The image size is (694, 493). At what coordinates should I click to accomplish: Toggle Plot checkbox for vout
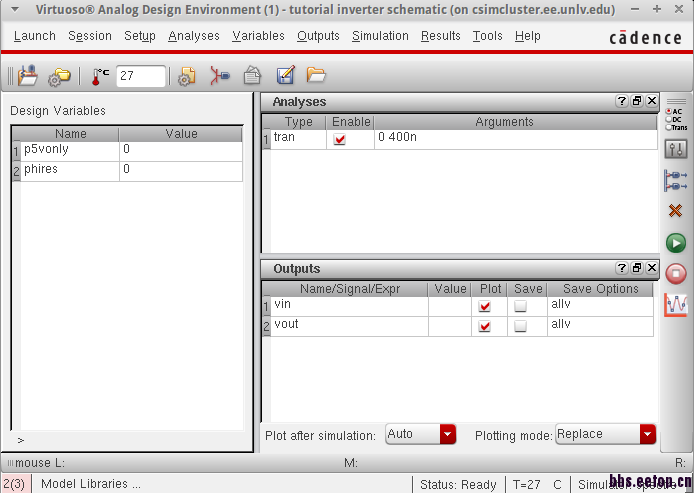(485, 326)
